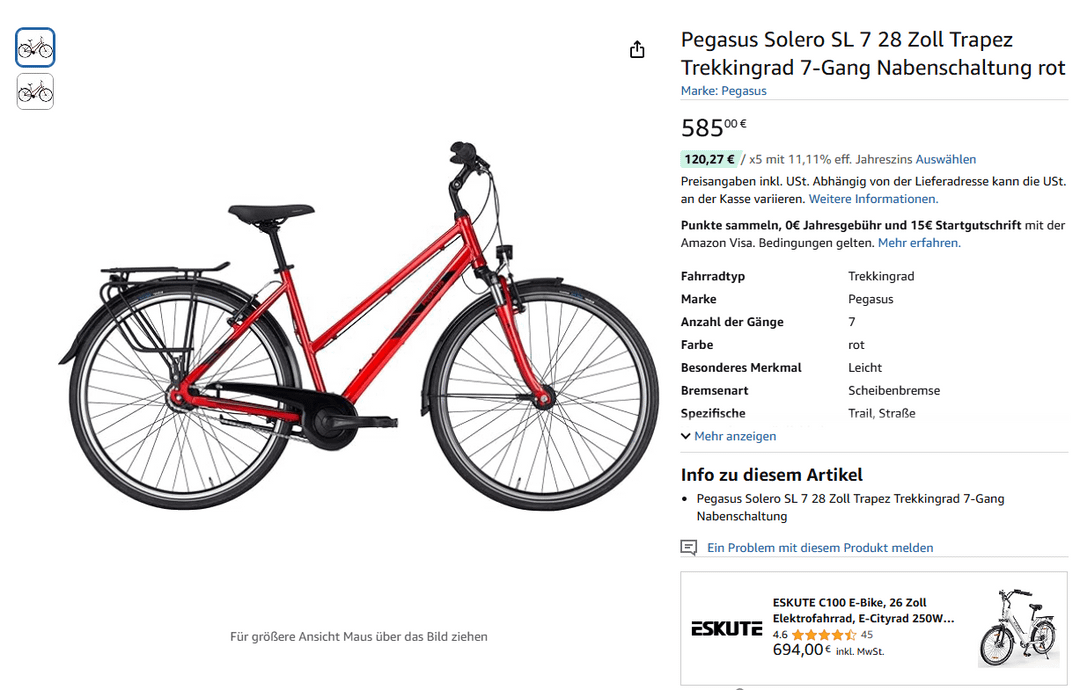The image size is (1080, 690).
Task: Open ESKUTE C100 E-Bike ad title
Action: pyautogui.click(x=863, y=610)
